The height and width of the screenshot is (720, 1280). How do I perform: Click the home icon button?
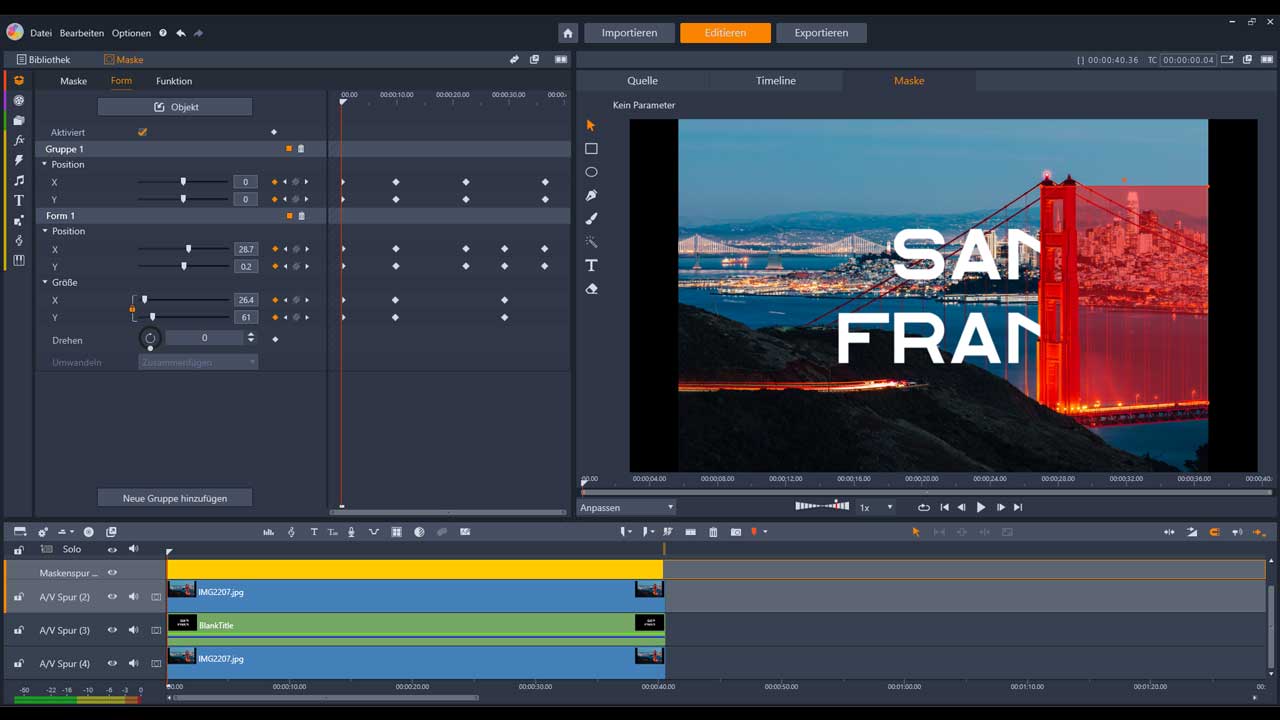pos(568,33)
